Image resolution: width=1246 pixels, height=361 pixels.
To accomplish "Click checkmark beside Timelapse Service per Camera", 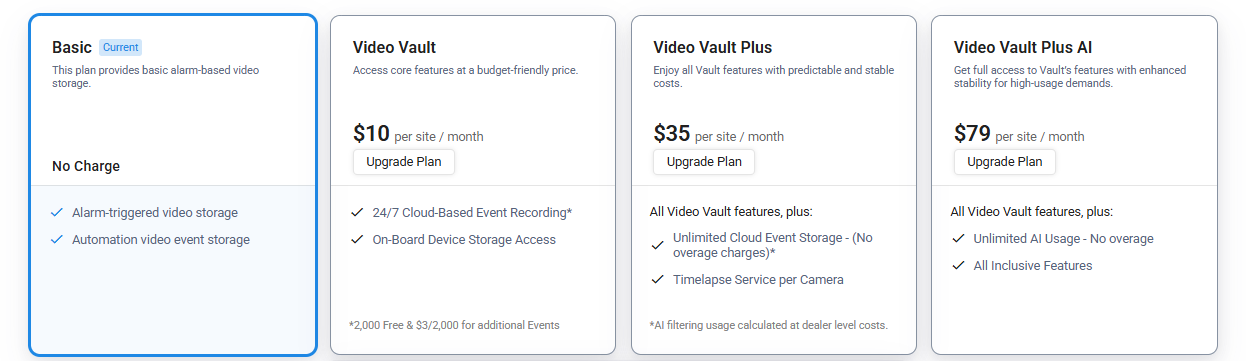I will point(657,280).
